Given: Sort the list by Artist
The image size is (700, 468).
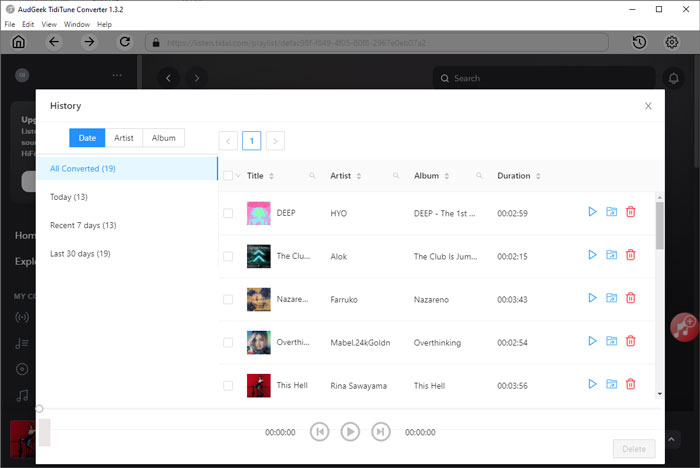Looking at the screenshot, I should (358, 176).
